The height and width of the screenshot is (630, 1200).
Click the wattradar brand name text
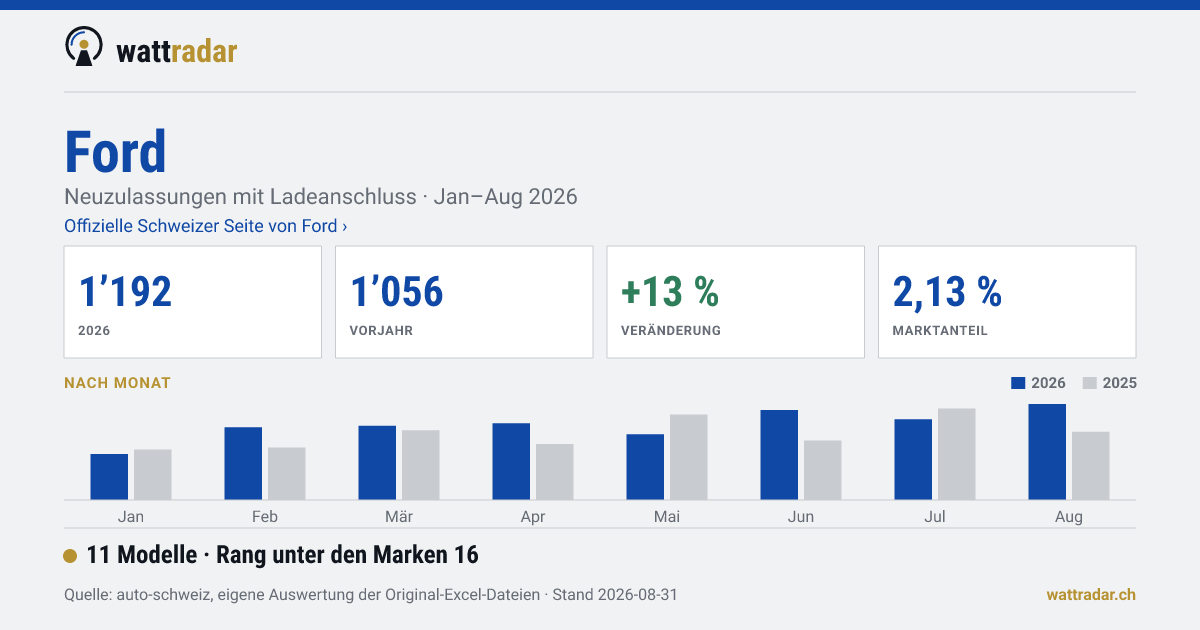pos(177,50)
